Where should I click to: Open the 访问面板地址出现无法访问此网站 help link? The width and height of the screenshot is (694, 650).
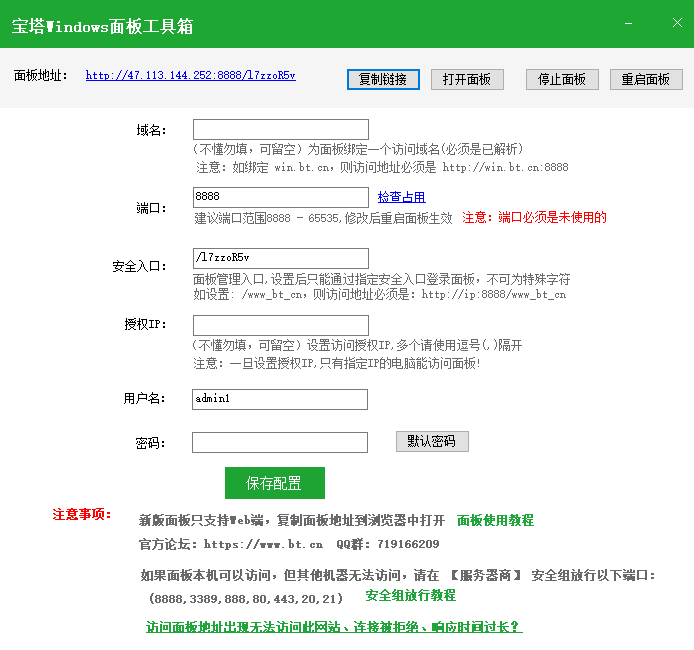334,627
